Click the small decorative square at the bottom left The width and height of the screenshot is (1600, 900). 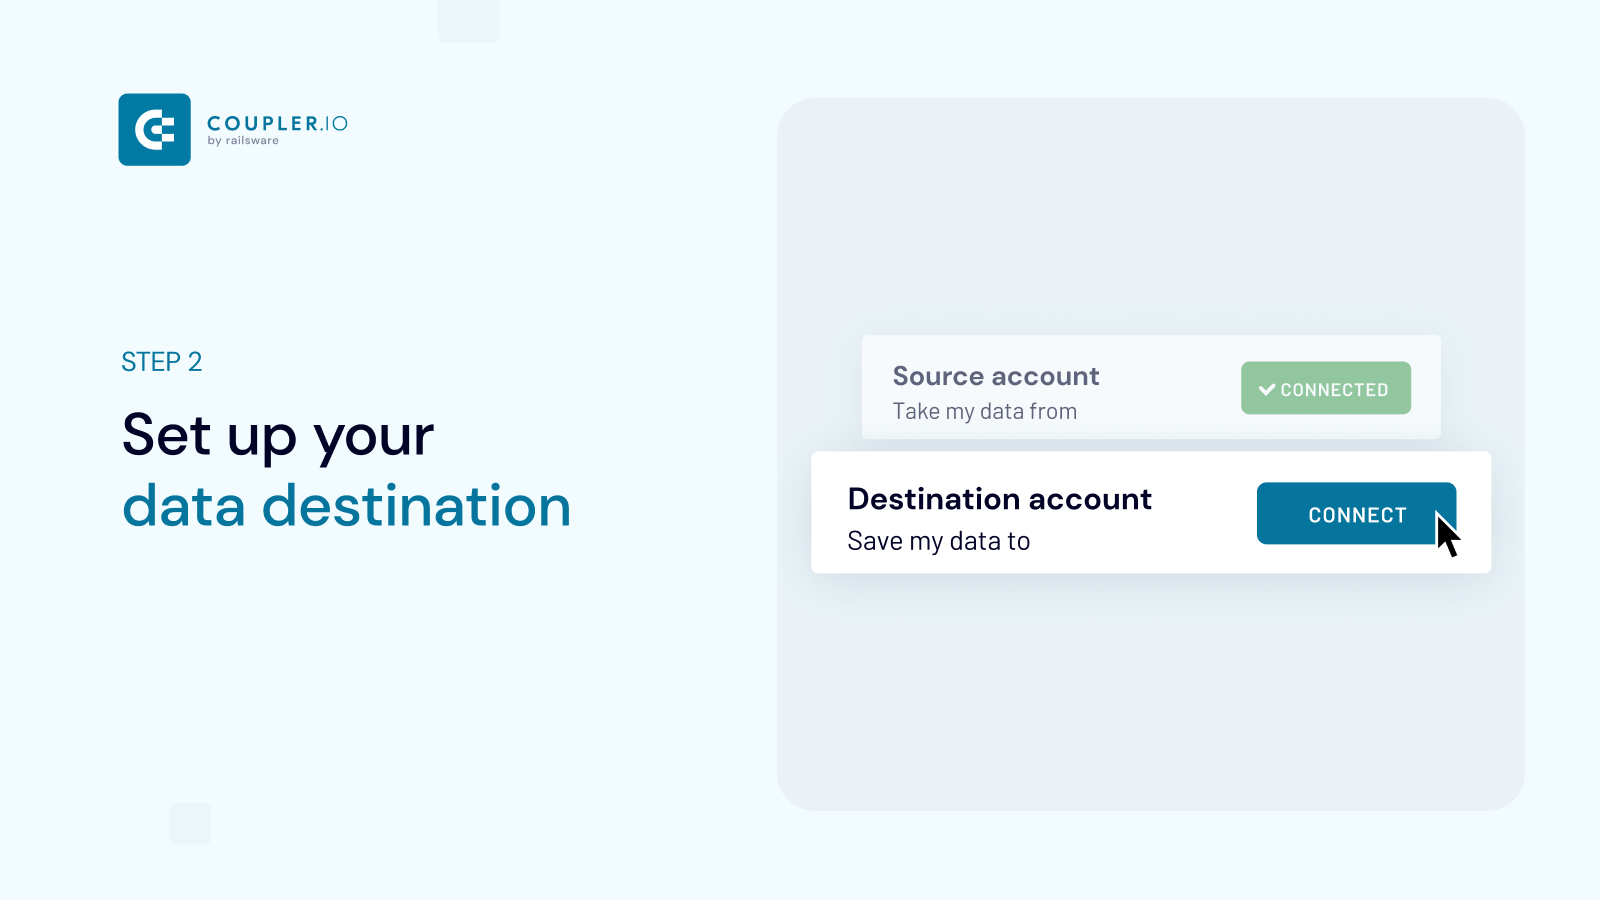(x=190, y=823)
